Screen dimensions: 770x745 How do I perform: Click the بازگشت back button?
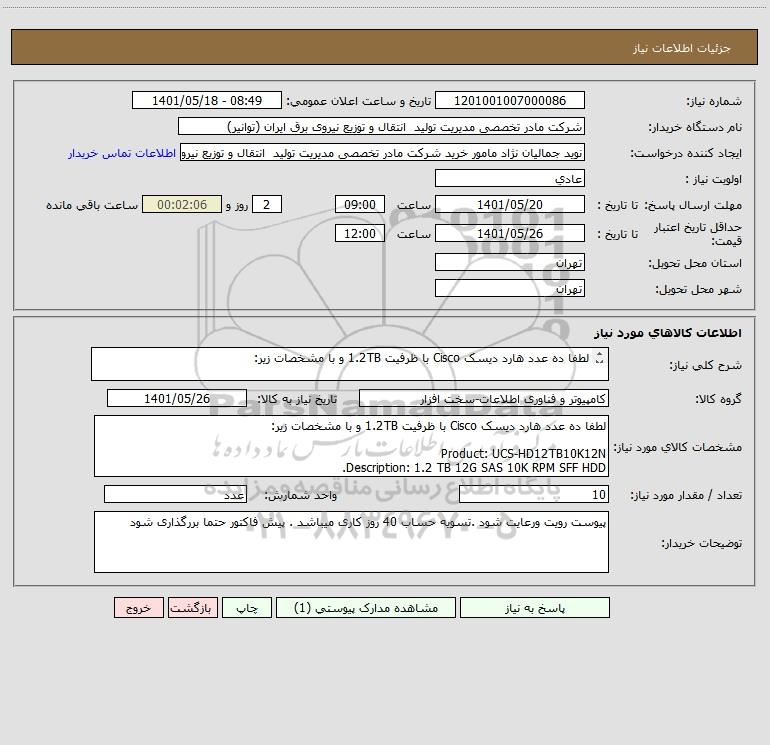point(192,608)
